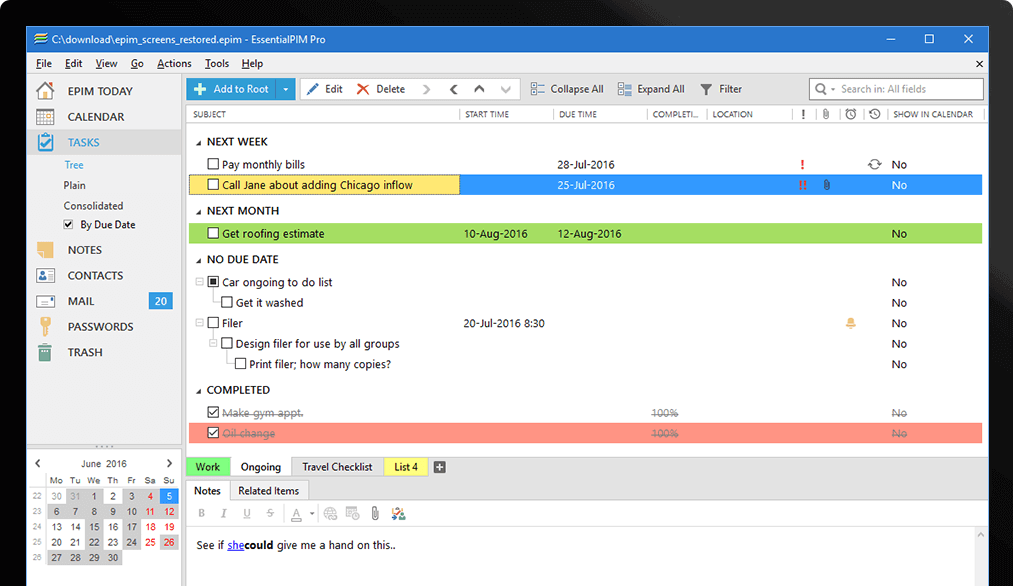Click the paperclip on the Call Jane task

(x=826, y=185)
